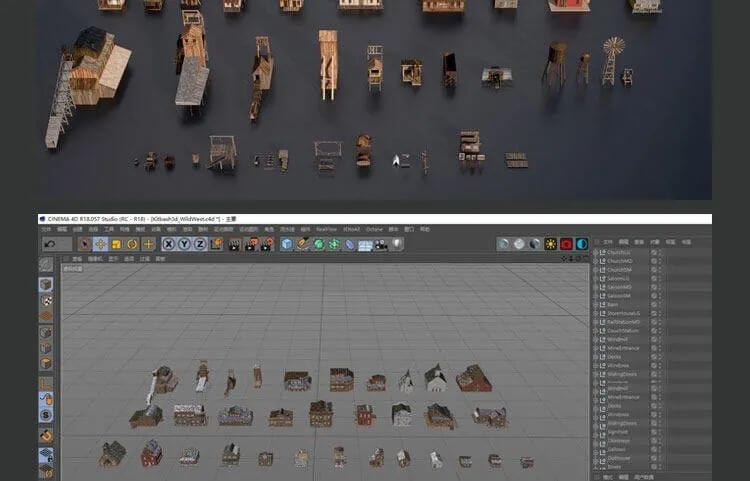Select the Scale tool
Image resolution: width=750 pixels, height=481 pixels.
click(117, 243)
